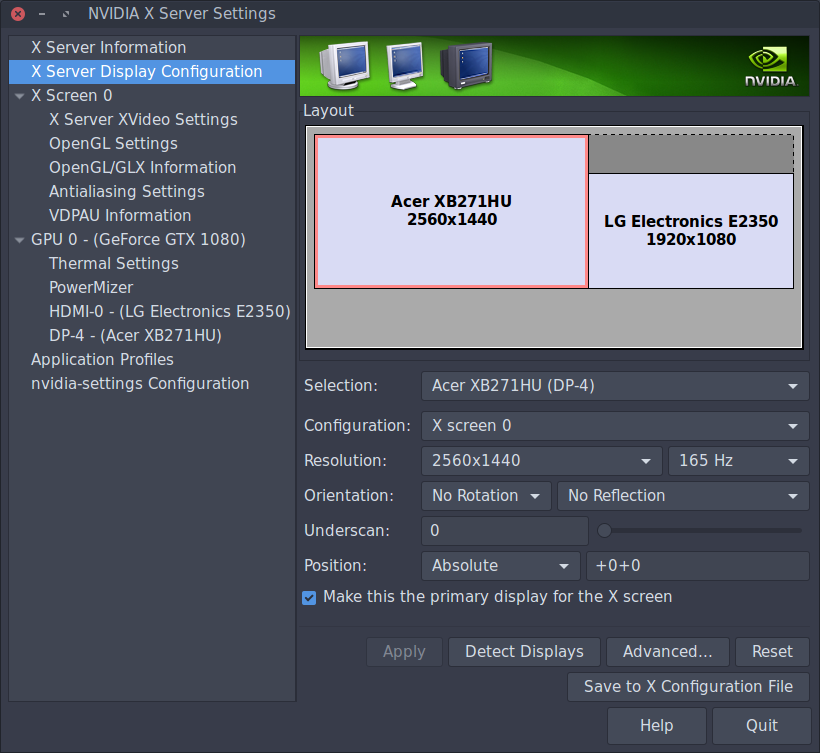
Task: Go to Thermal Settings
Action: click(x=113, y=264)
